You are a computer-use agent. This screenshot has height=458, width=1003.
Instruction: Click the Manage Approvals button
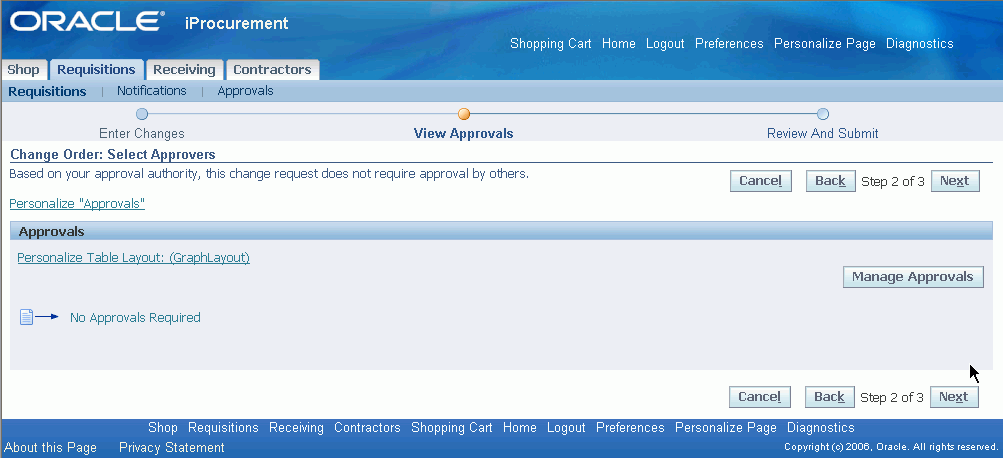pyautogui.click(x=913, y=277)
